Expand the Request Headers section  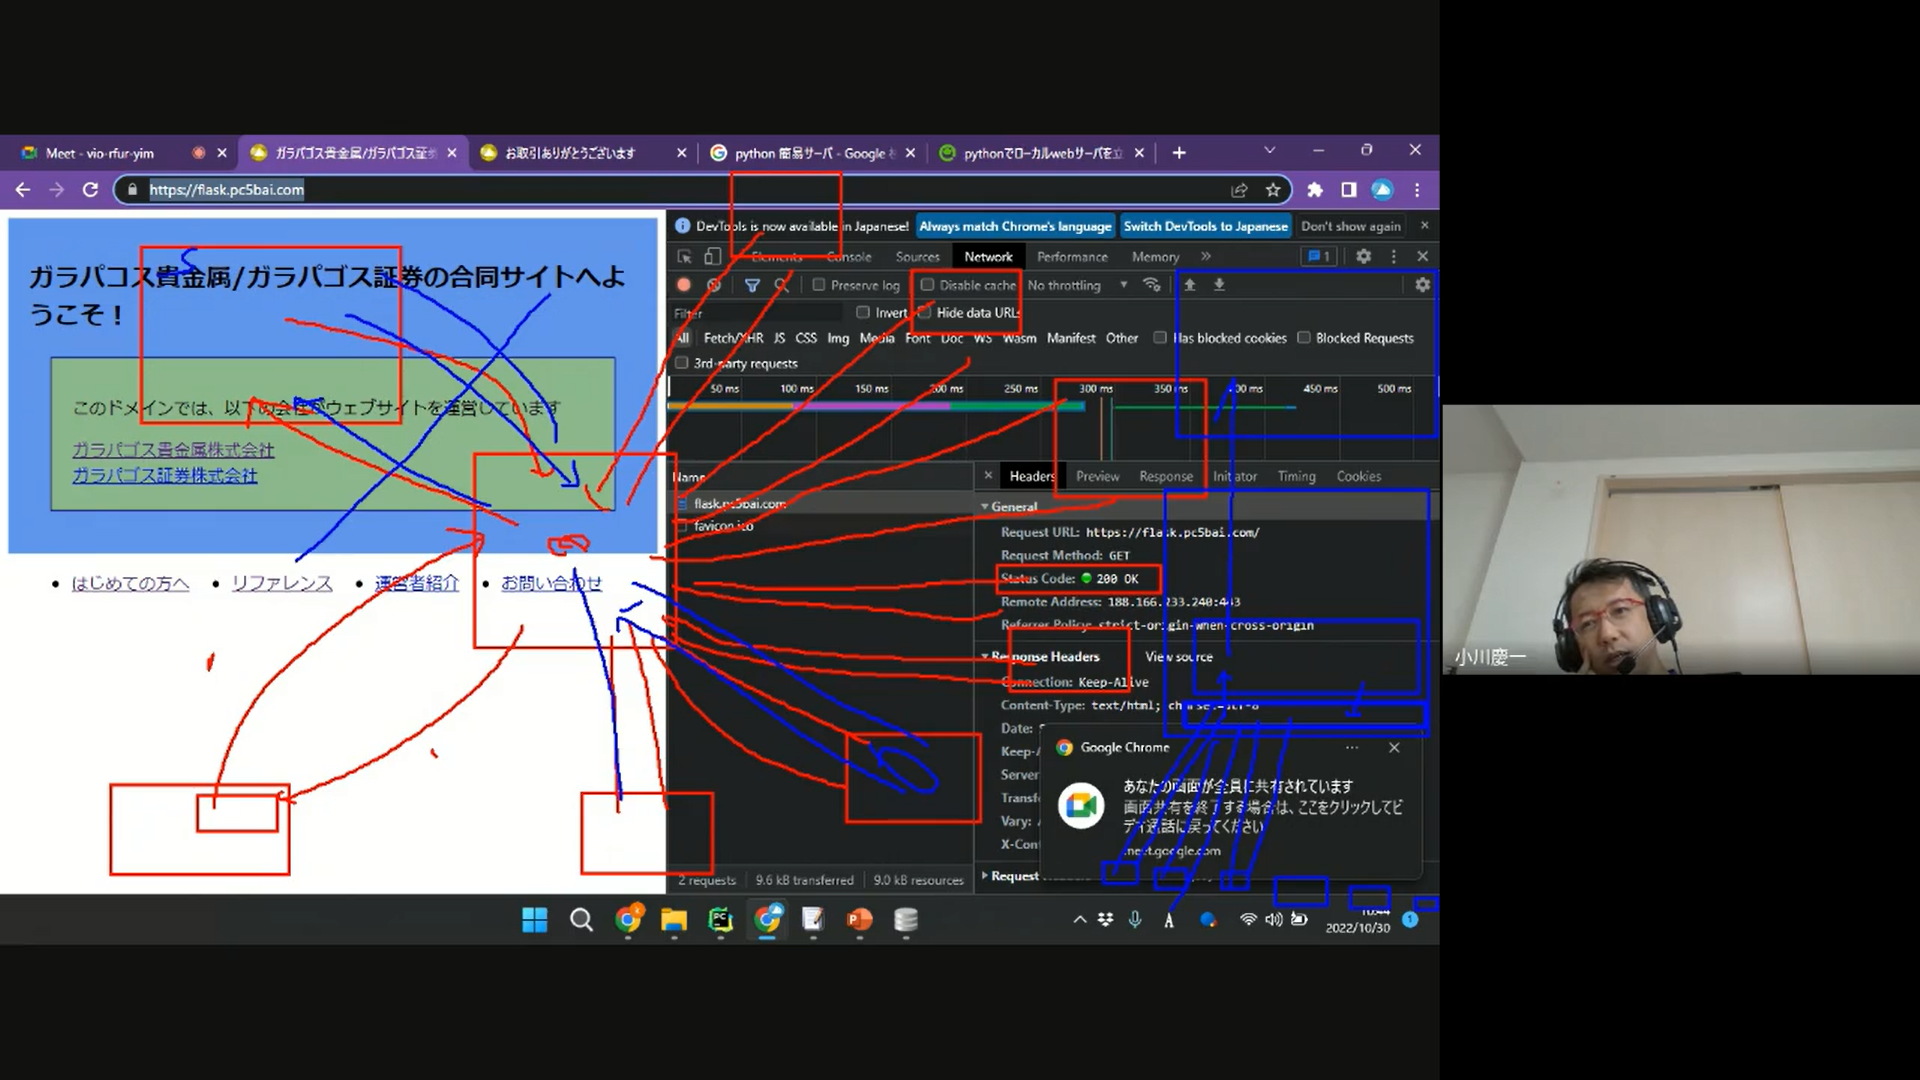coord(1012,876)
